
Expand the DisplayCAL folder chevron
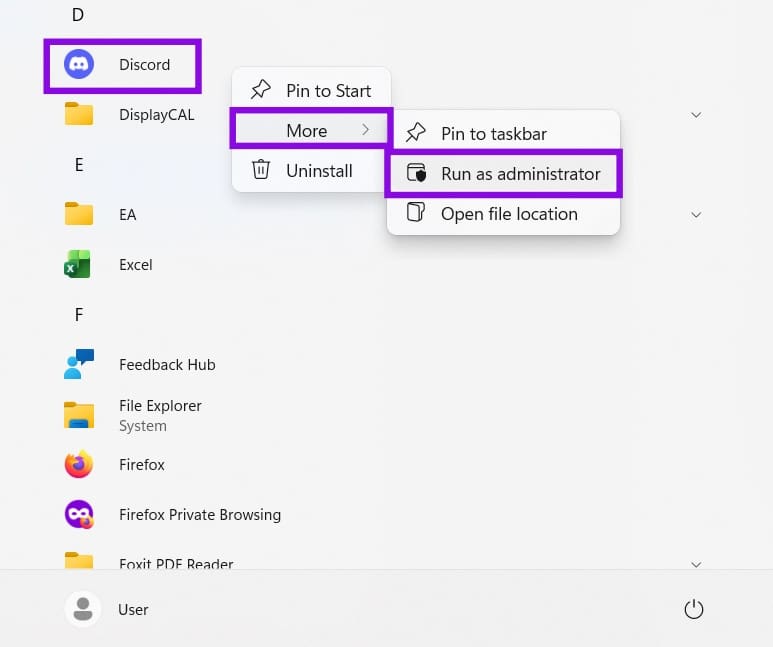[696, 115]
